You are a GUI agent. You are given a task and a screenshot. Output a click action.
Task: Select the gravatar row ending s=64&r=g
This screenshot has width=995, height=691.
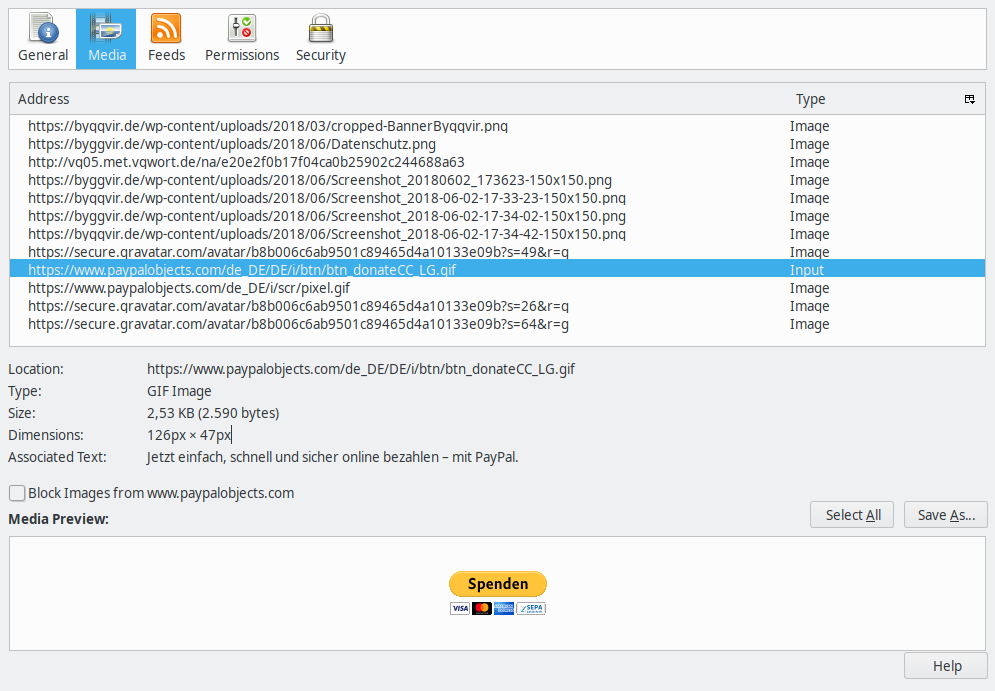(298, 324)
